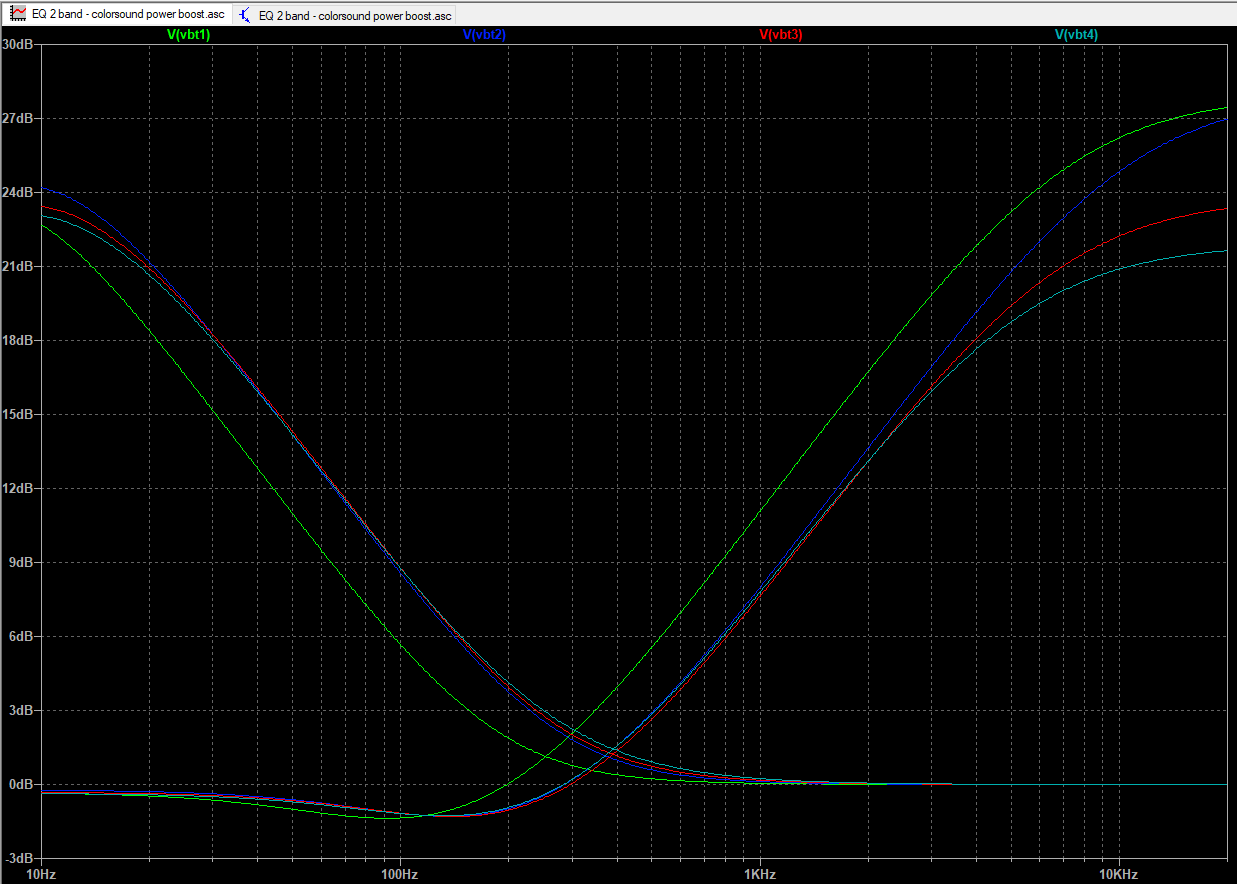The height and width of the screenshot is (884, 1237).
Task: Click the 100Hz frequency axis label
Action: tap(399, 874)
